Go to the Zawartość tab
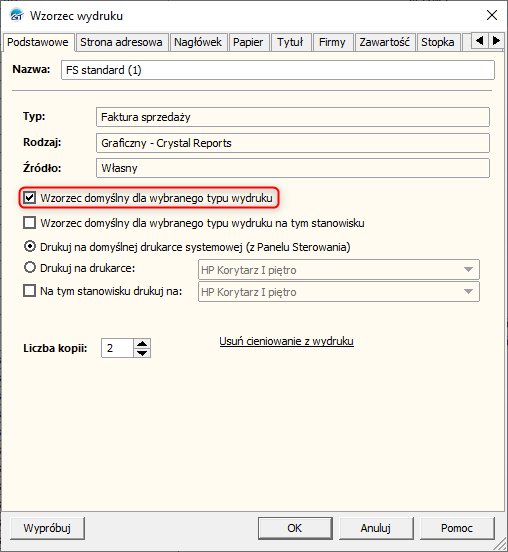 coord(384,42)
